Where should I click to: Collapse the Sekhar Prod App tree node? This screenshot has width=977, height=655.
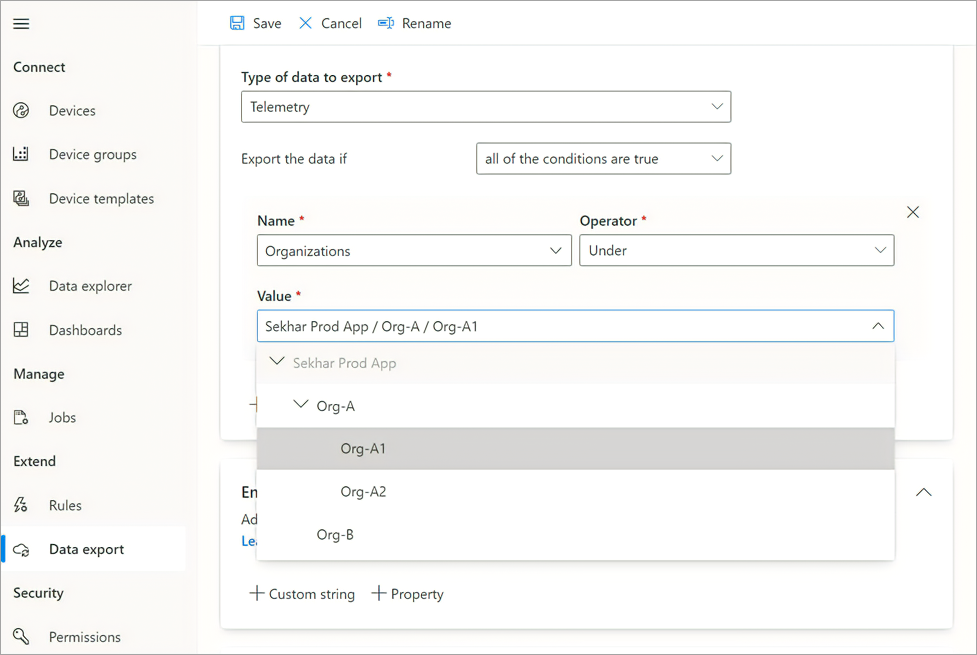click(x=277, y=361)
